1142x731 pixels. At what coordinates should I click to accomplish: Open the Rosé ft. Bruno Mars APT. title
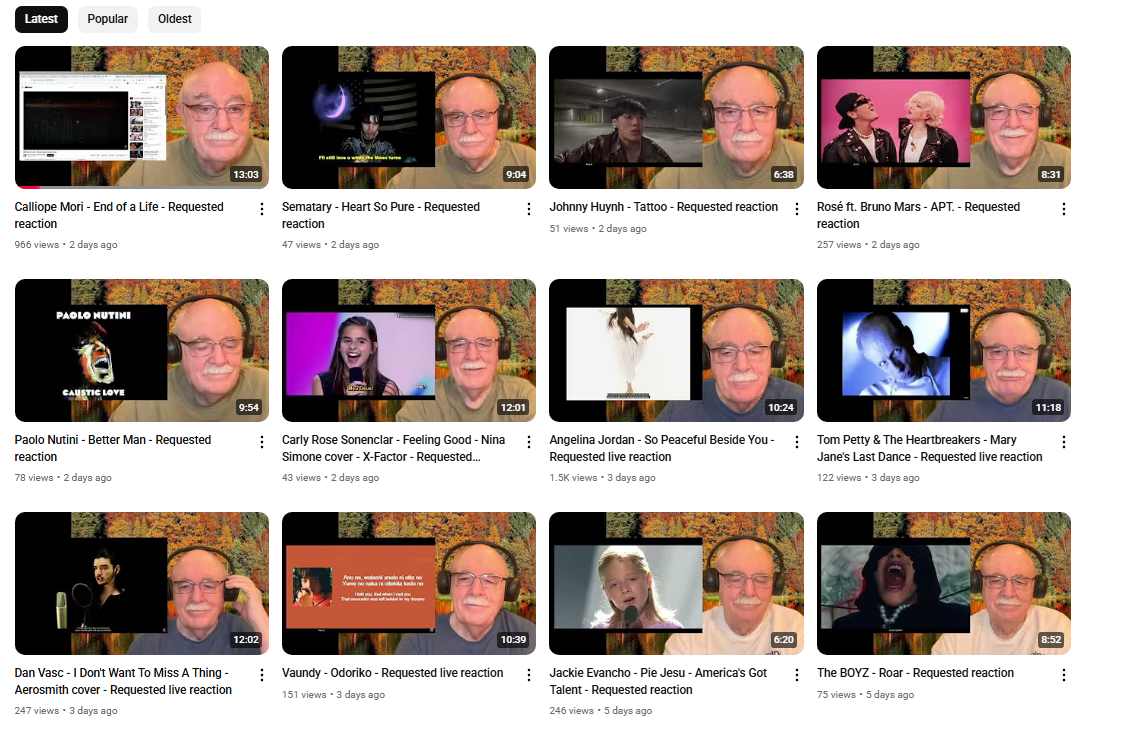click(918, 216)
